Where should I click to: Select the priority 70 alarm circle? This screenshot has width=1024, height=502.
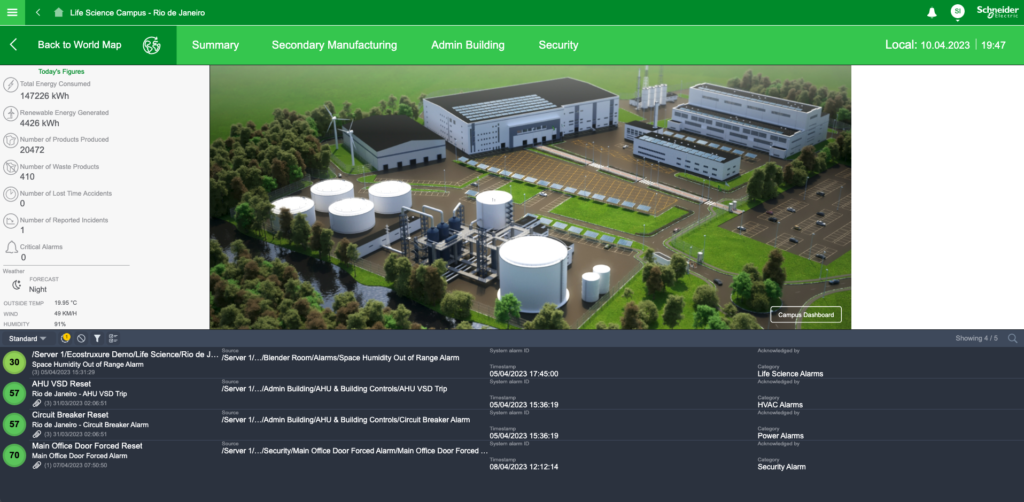pyautogui.click(x=14, y=455)
